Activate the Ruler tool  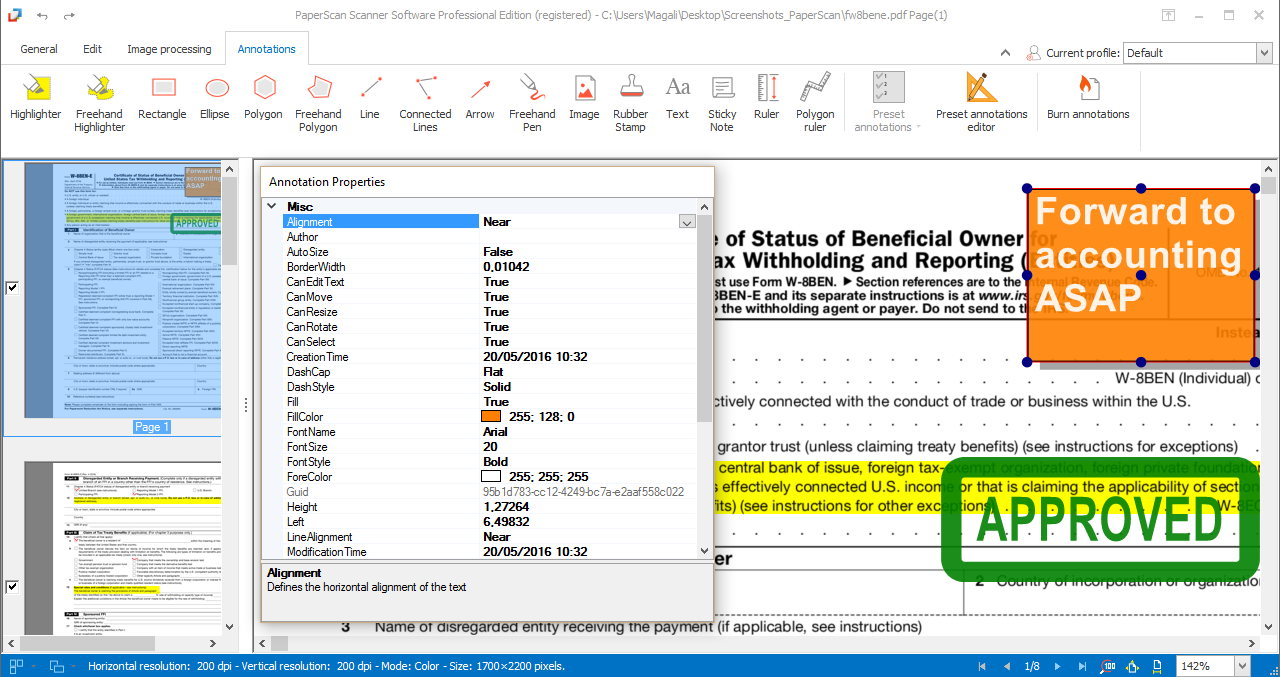(x=766, y=98)
